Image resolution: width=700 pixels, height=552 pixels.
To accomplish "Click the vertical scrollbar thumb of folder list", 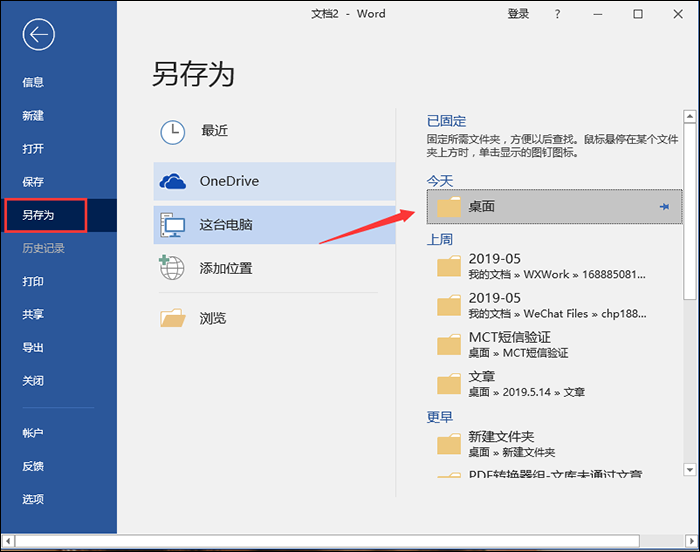I will click(690, 211).
